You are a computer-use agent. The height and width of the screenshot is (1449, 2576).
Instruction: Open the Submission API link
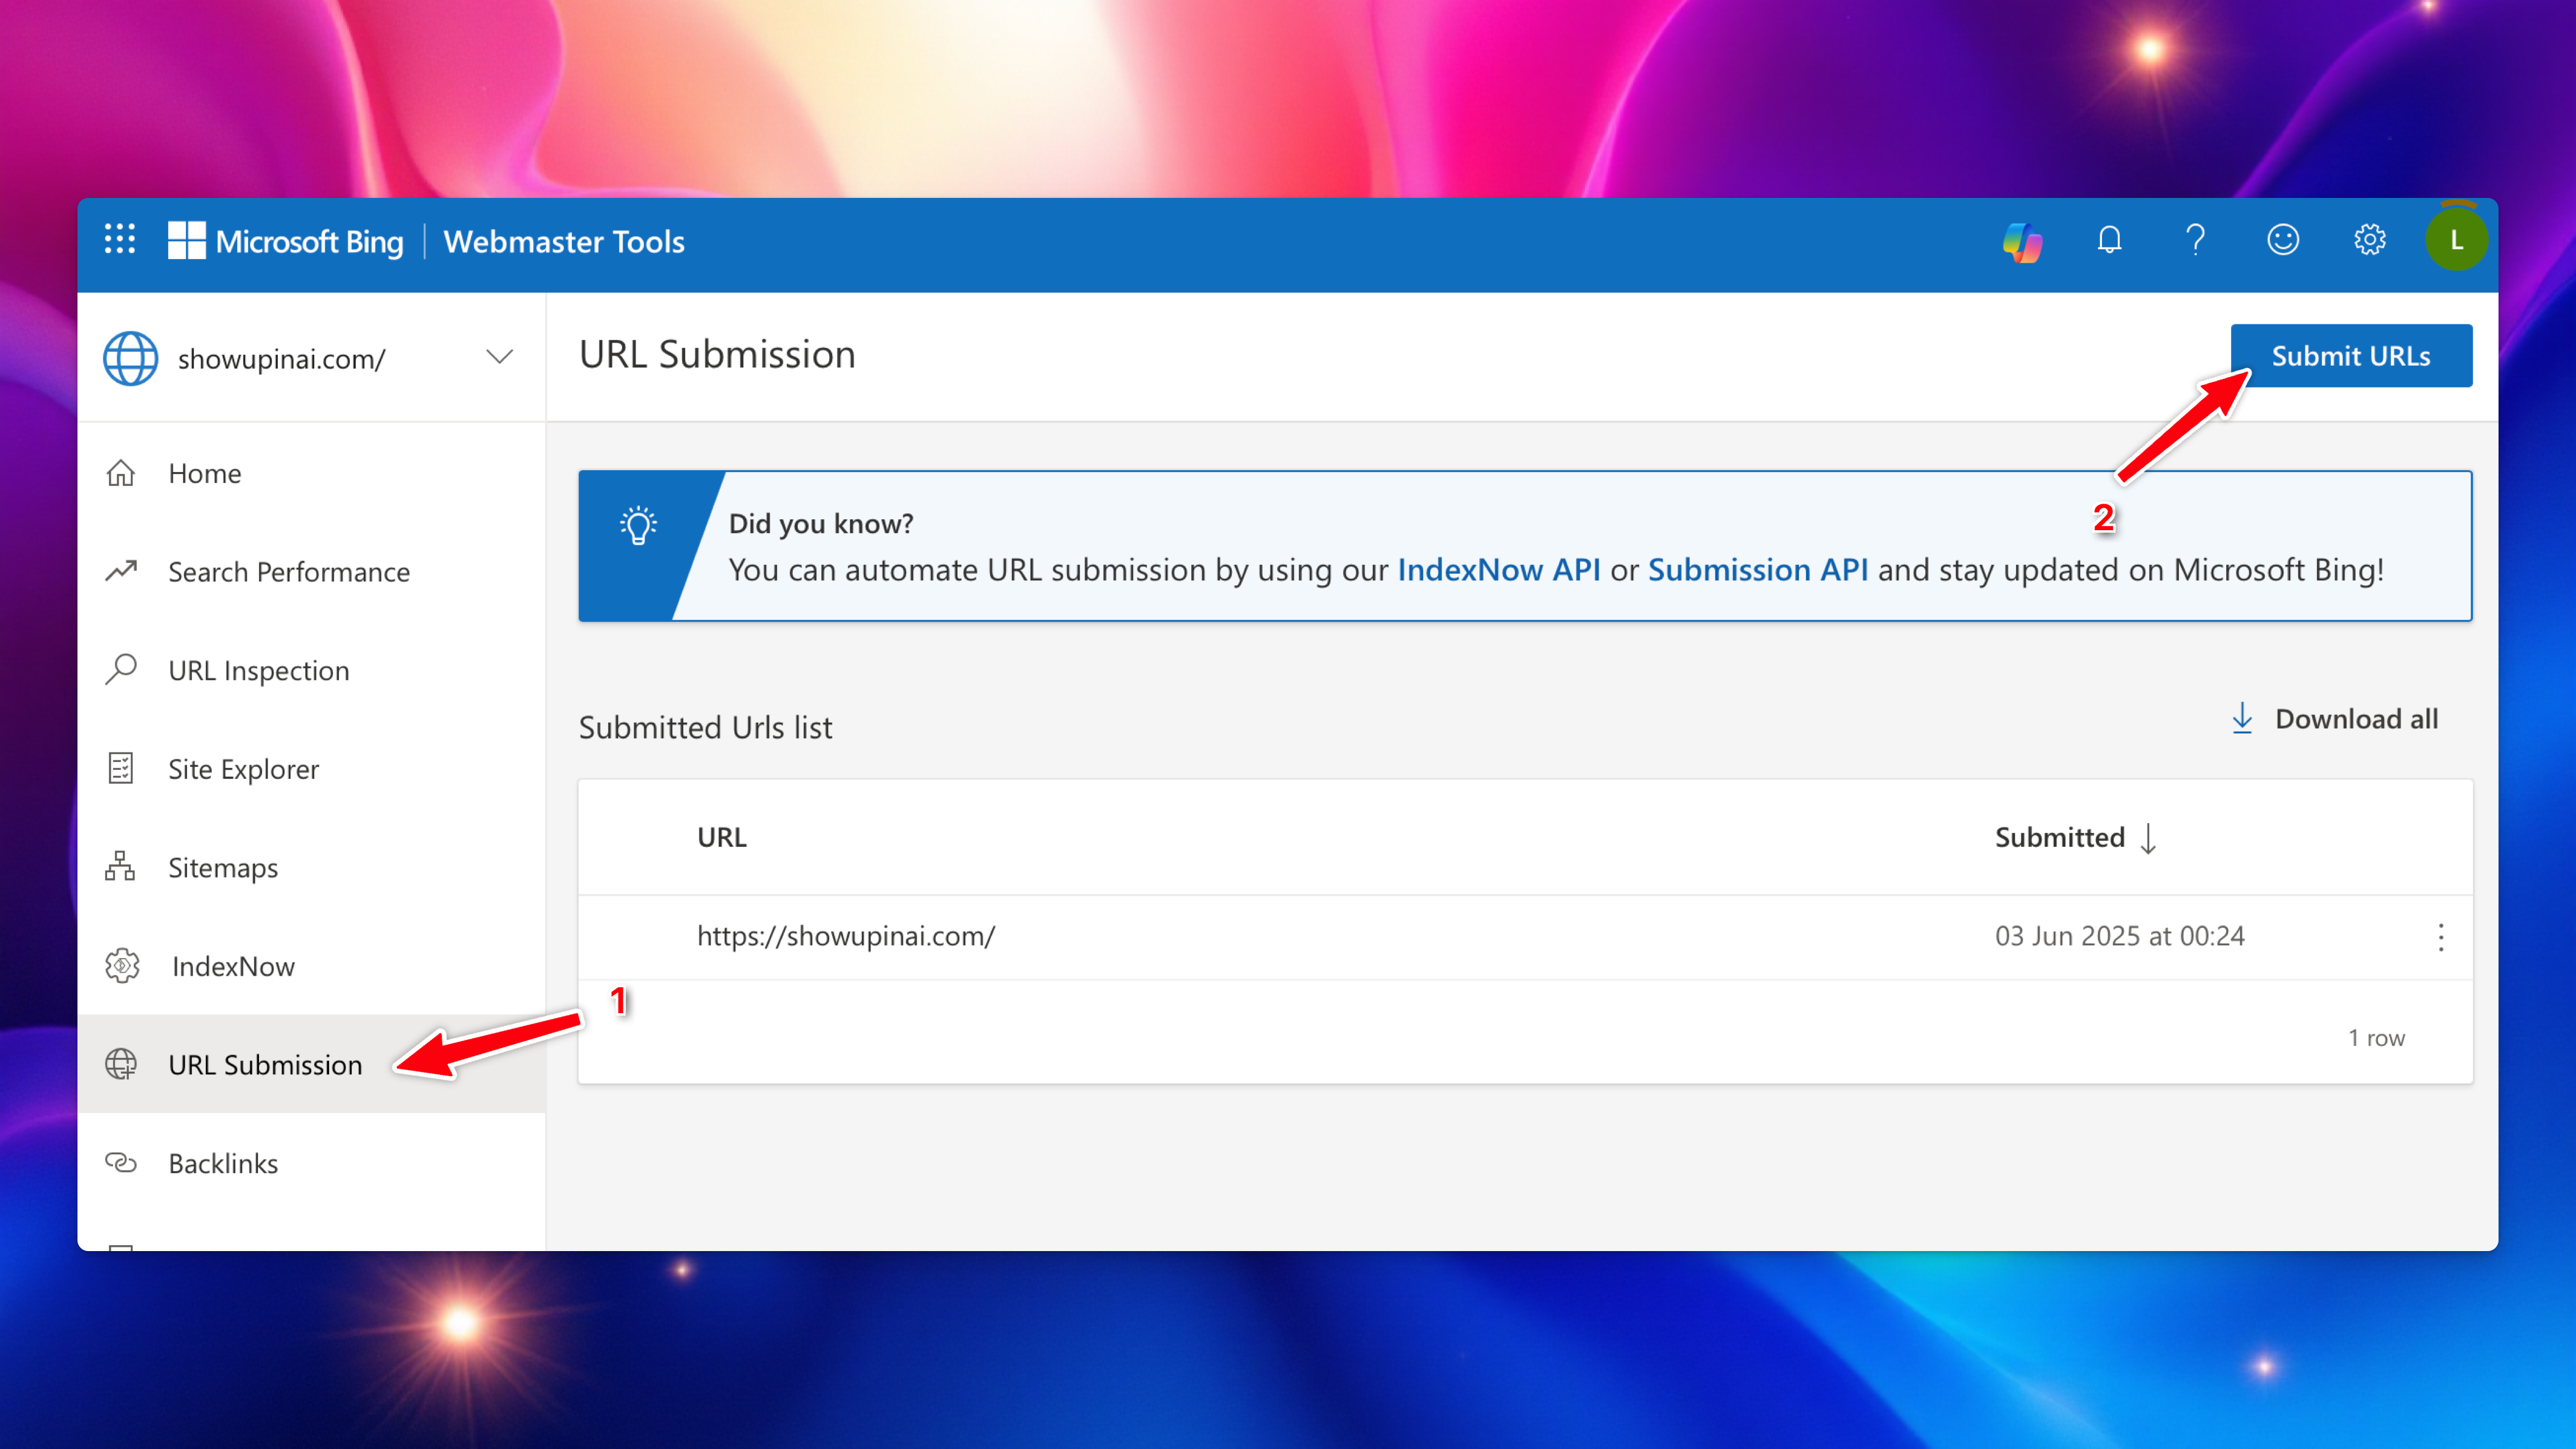pyautogui.click(x=1757, y=570)
